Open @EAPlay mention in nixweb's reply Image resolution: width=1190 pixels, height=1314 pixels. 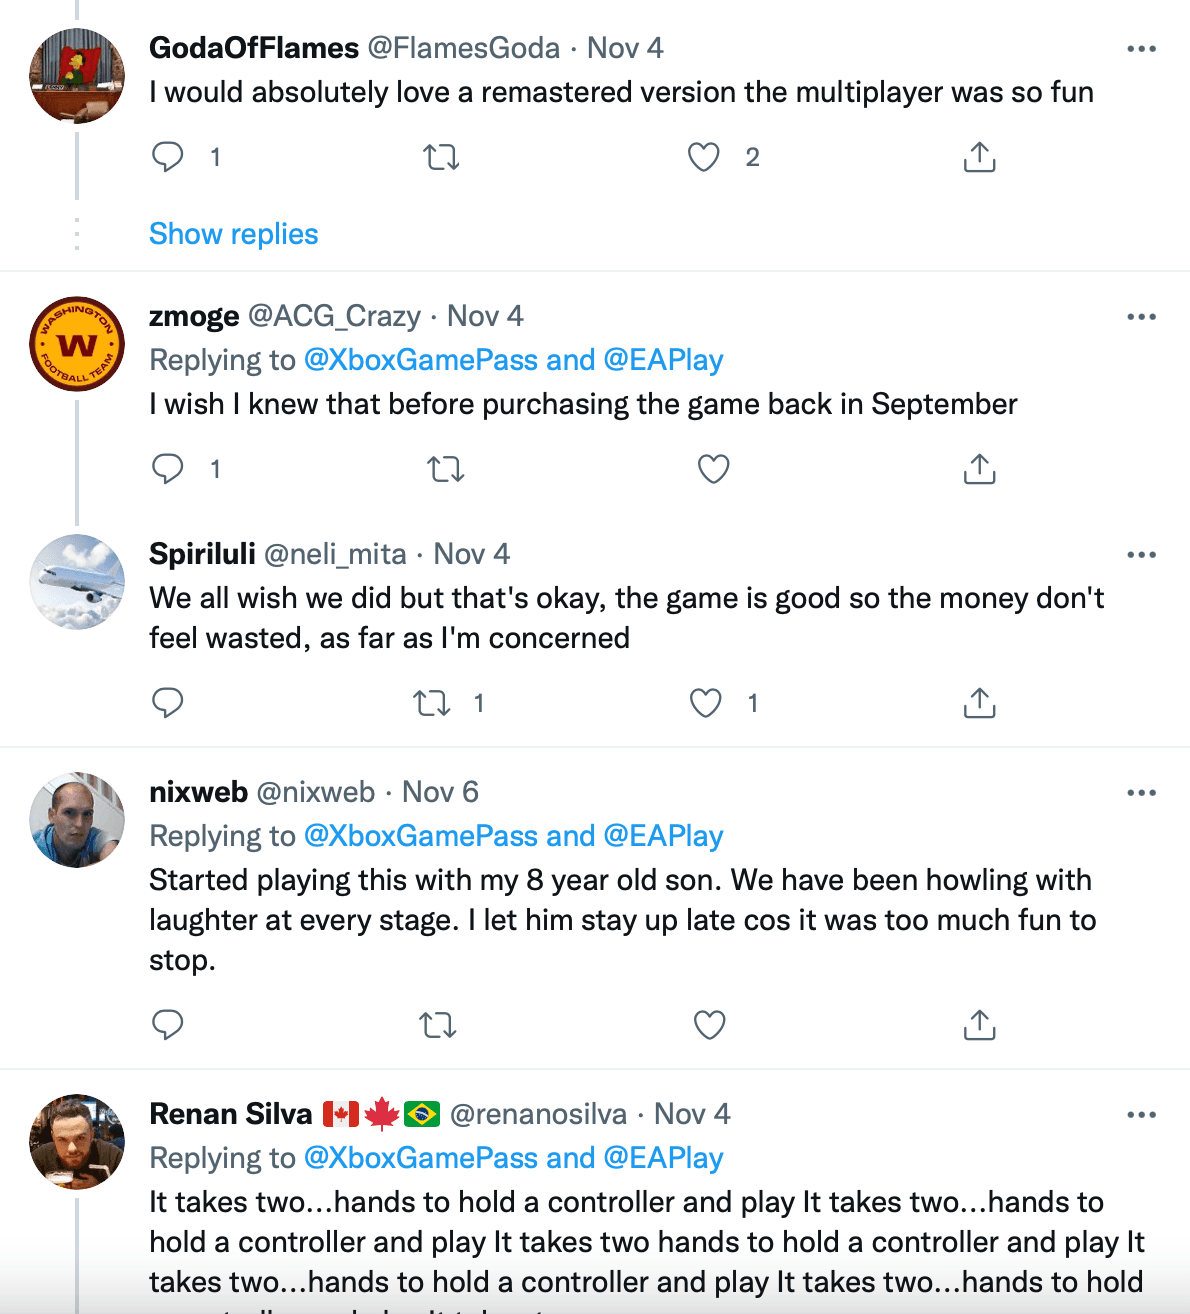[664, 836]
